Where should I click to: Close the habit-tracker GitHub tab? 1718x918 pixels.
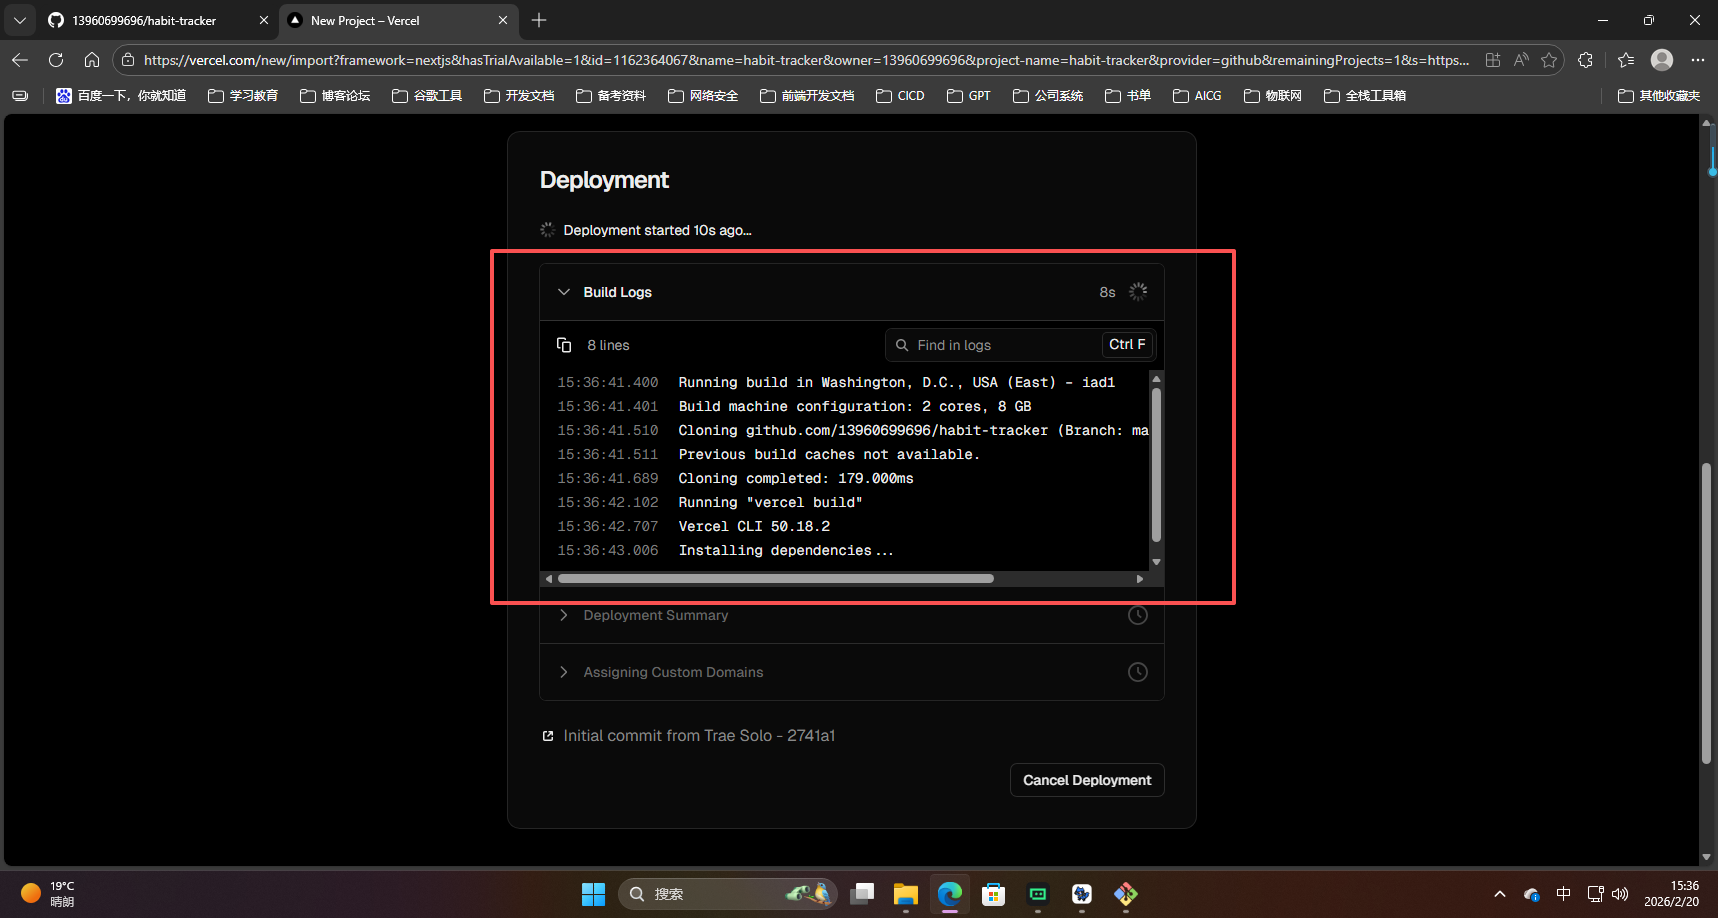(264, 20)
